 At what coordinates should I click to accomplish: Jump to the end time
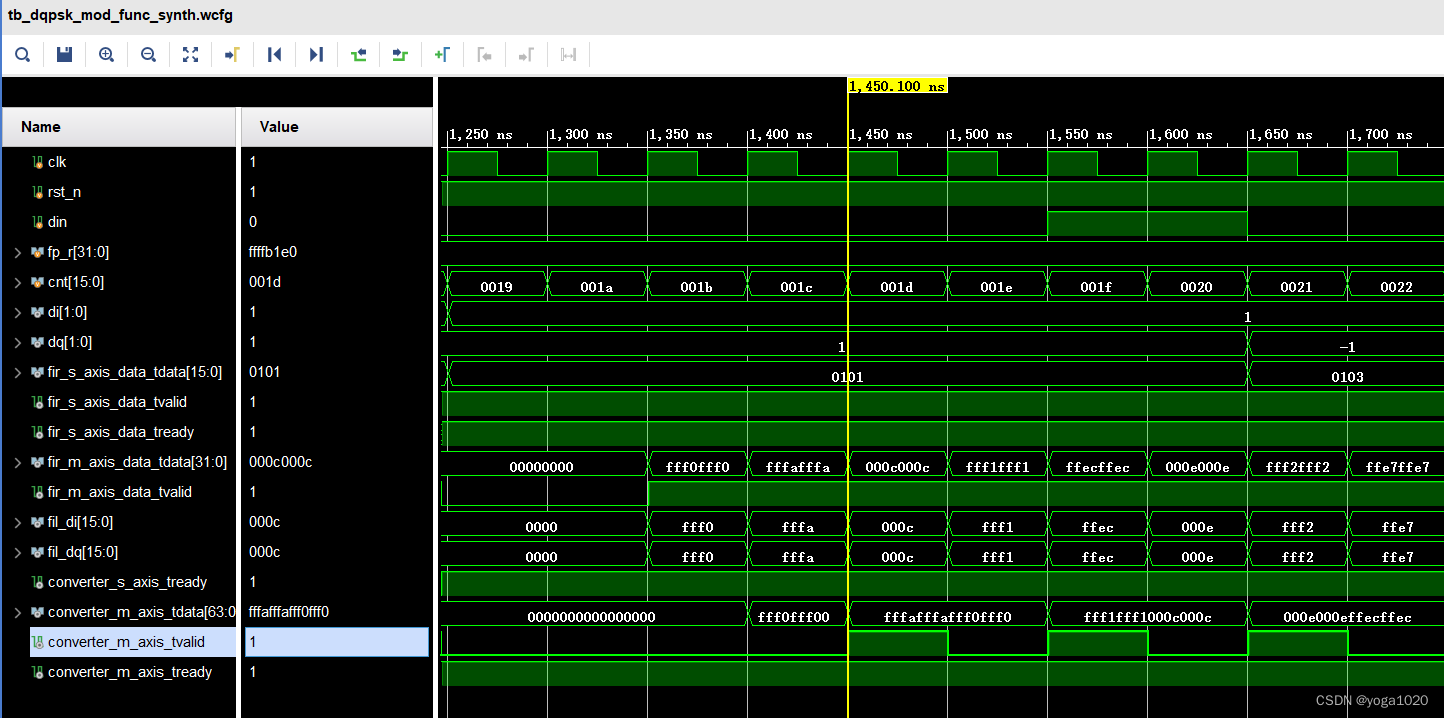[x=316, y=55]
